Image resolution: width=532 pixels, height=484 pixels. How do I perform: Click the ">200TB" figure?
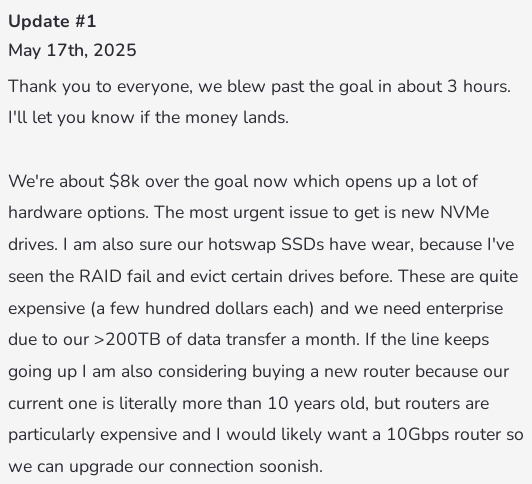click(x=127, y=340)
